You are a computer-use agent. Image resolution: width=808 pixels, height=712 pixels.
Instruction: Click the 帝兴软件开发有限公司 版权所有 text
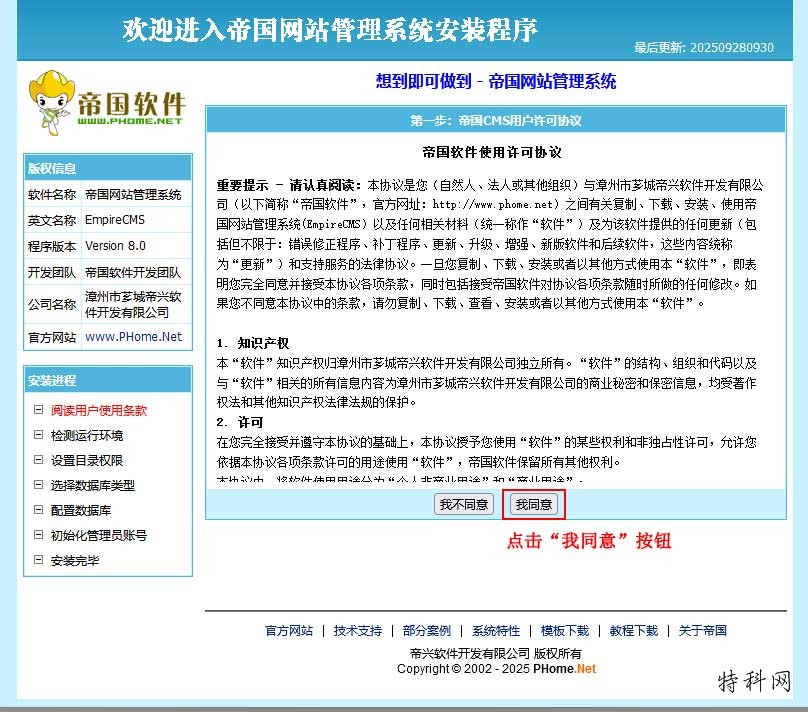click(x=496, y=653)
